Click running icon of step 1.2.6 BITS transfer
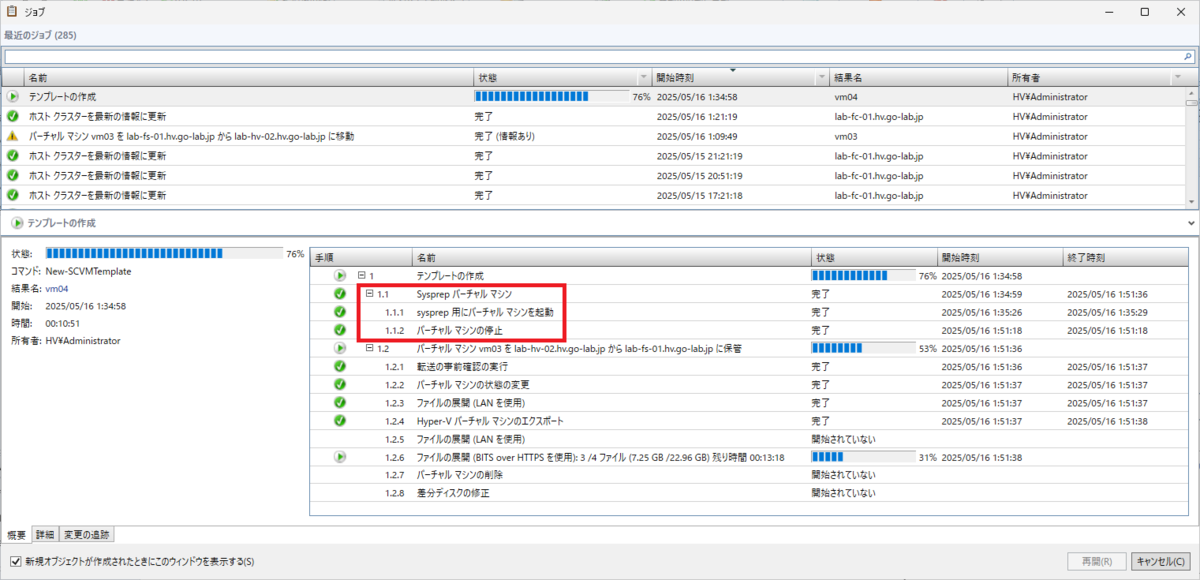The height and width of the screenshot is (580, 1200). 340,457
